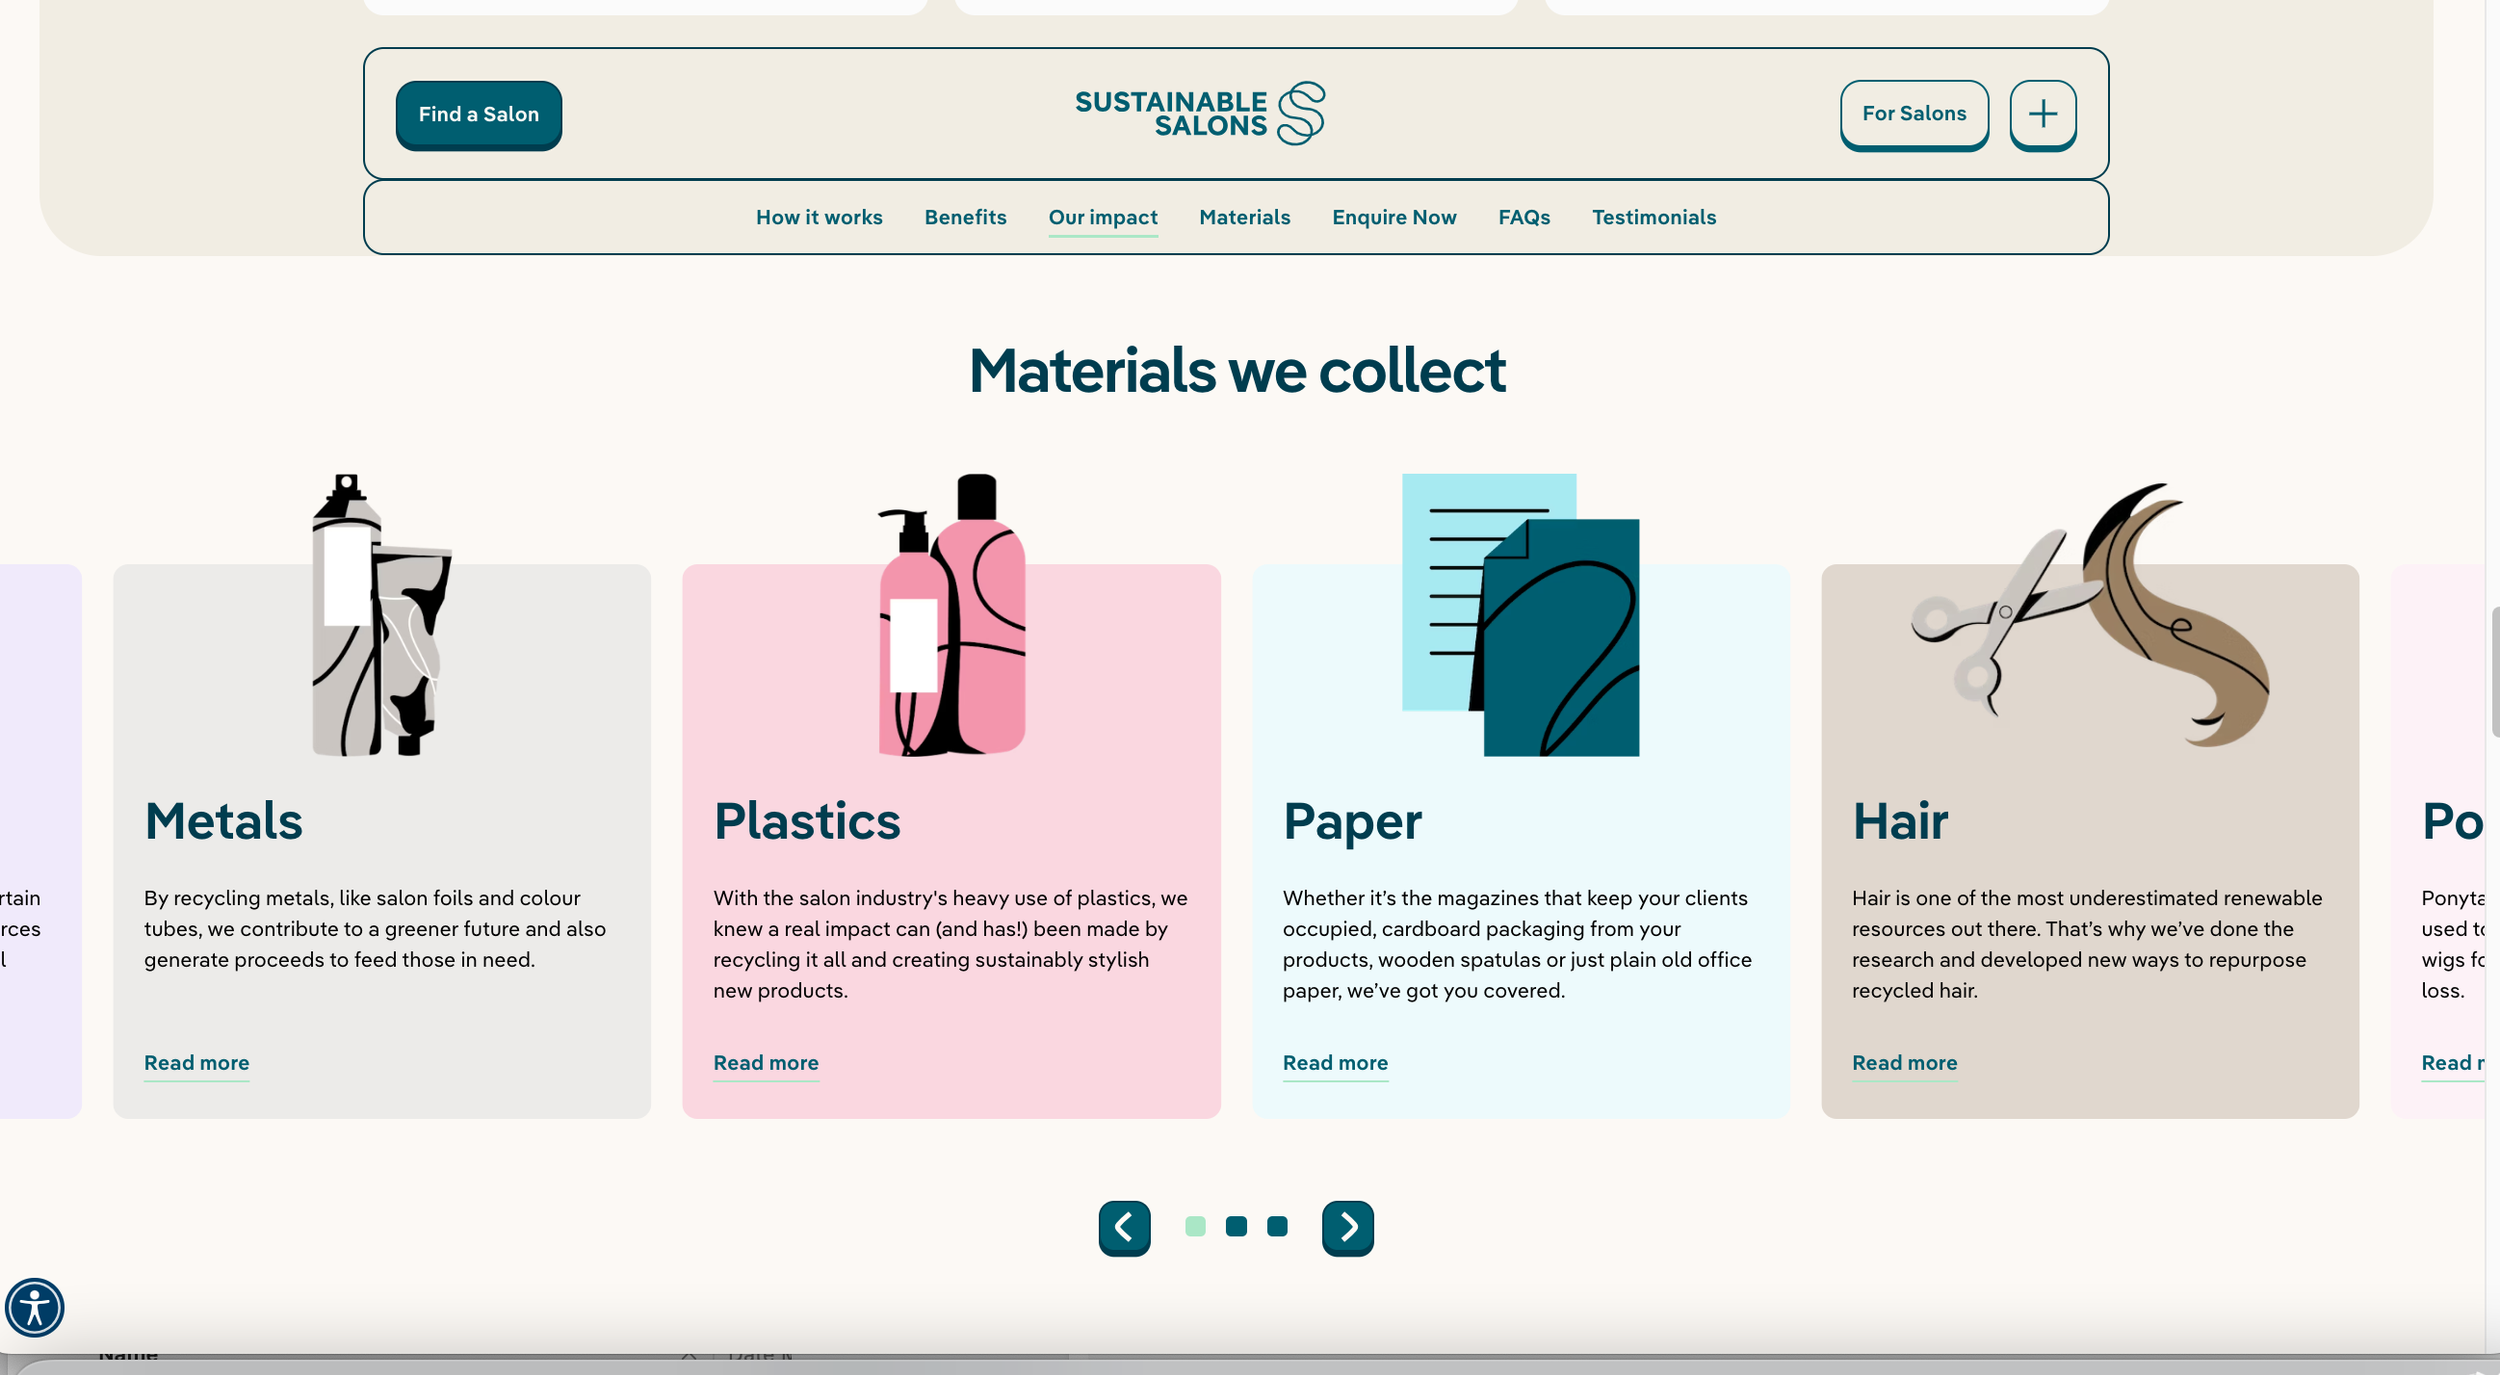Screen dimensions: 2500x1375
Task: Click the page vertical scrollbar
Action: [2494, 670]
